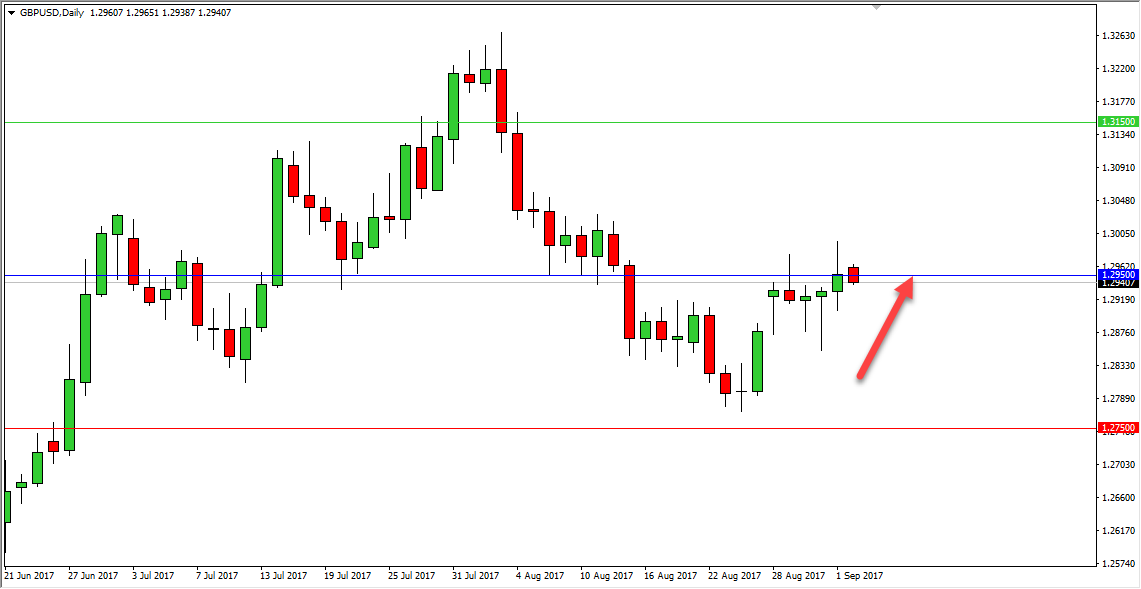Click the green 1.31500 price tag
Viewport: 1141px width, 589px height.
coord(1118,122)
